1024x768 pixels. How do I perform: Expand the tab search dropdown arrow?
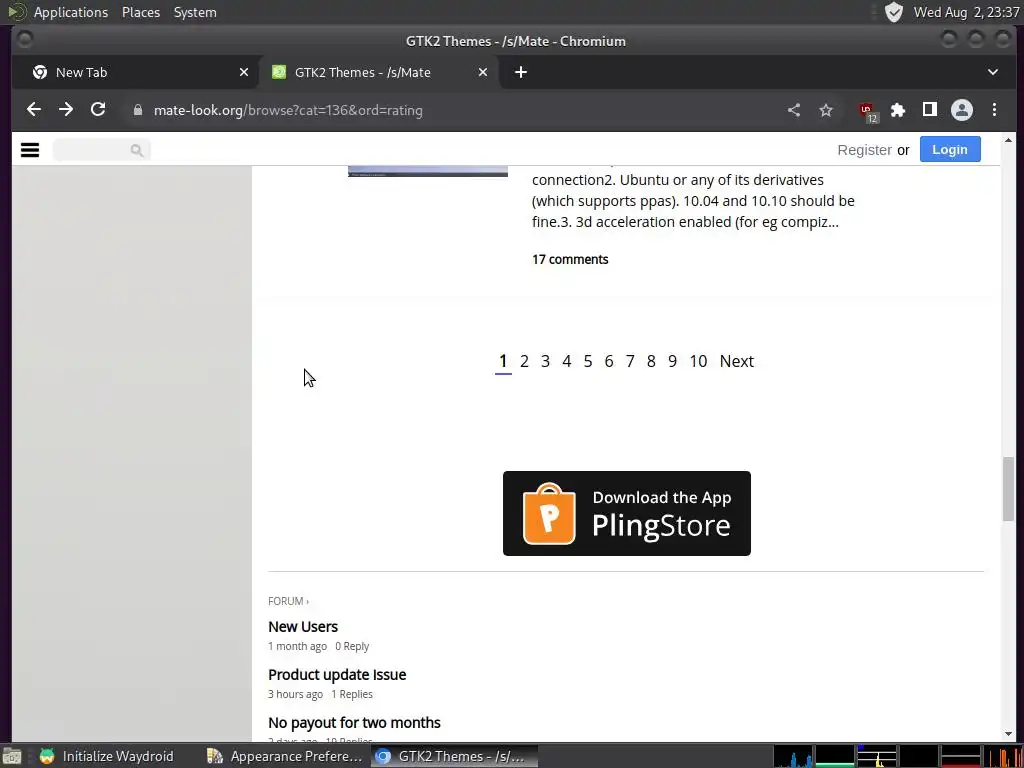[x=993, y=72]
